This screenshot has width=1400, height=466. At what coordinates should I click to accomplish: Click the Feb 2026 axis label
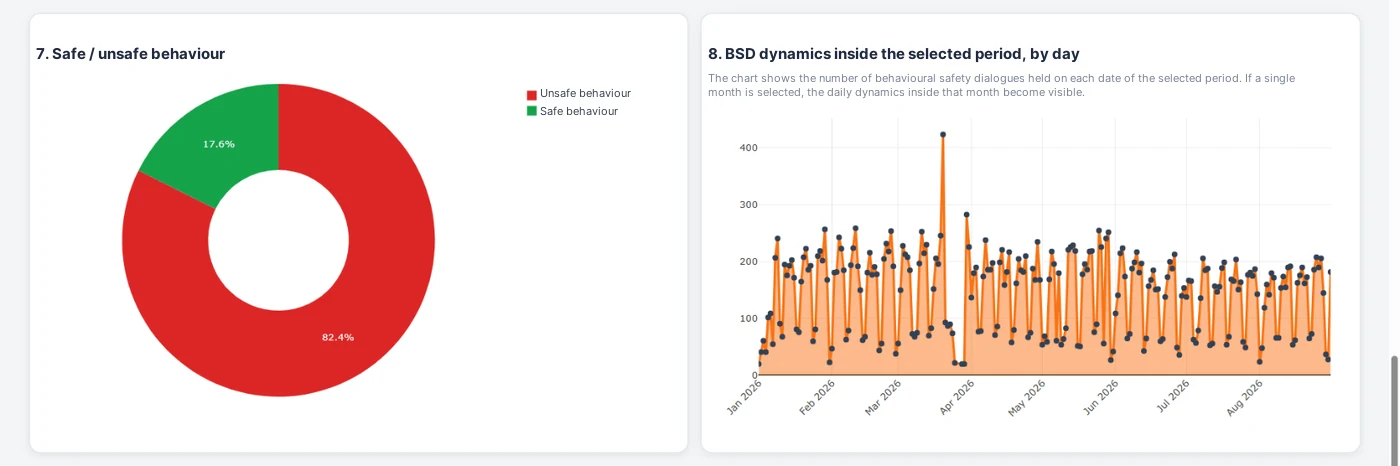coord(817,397)
